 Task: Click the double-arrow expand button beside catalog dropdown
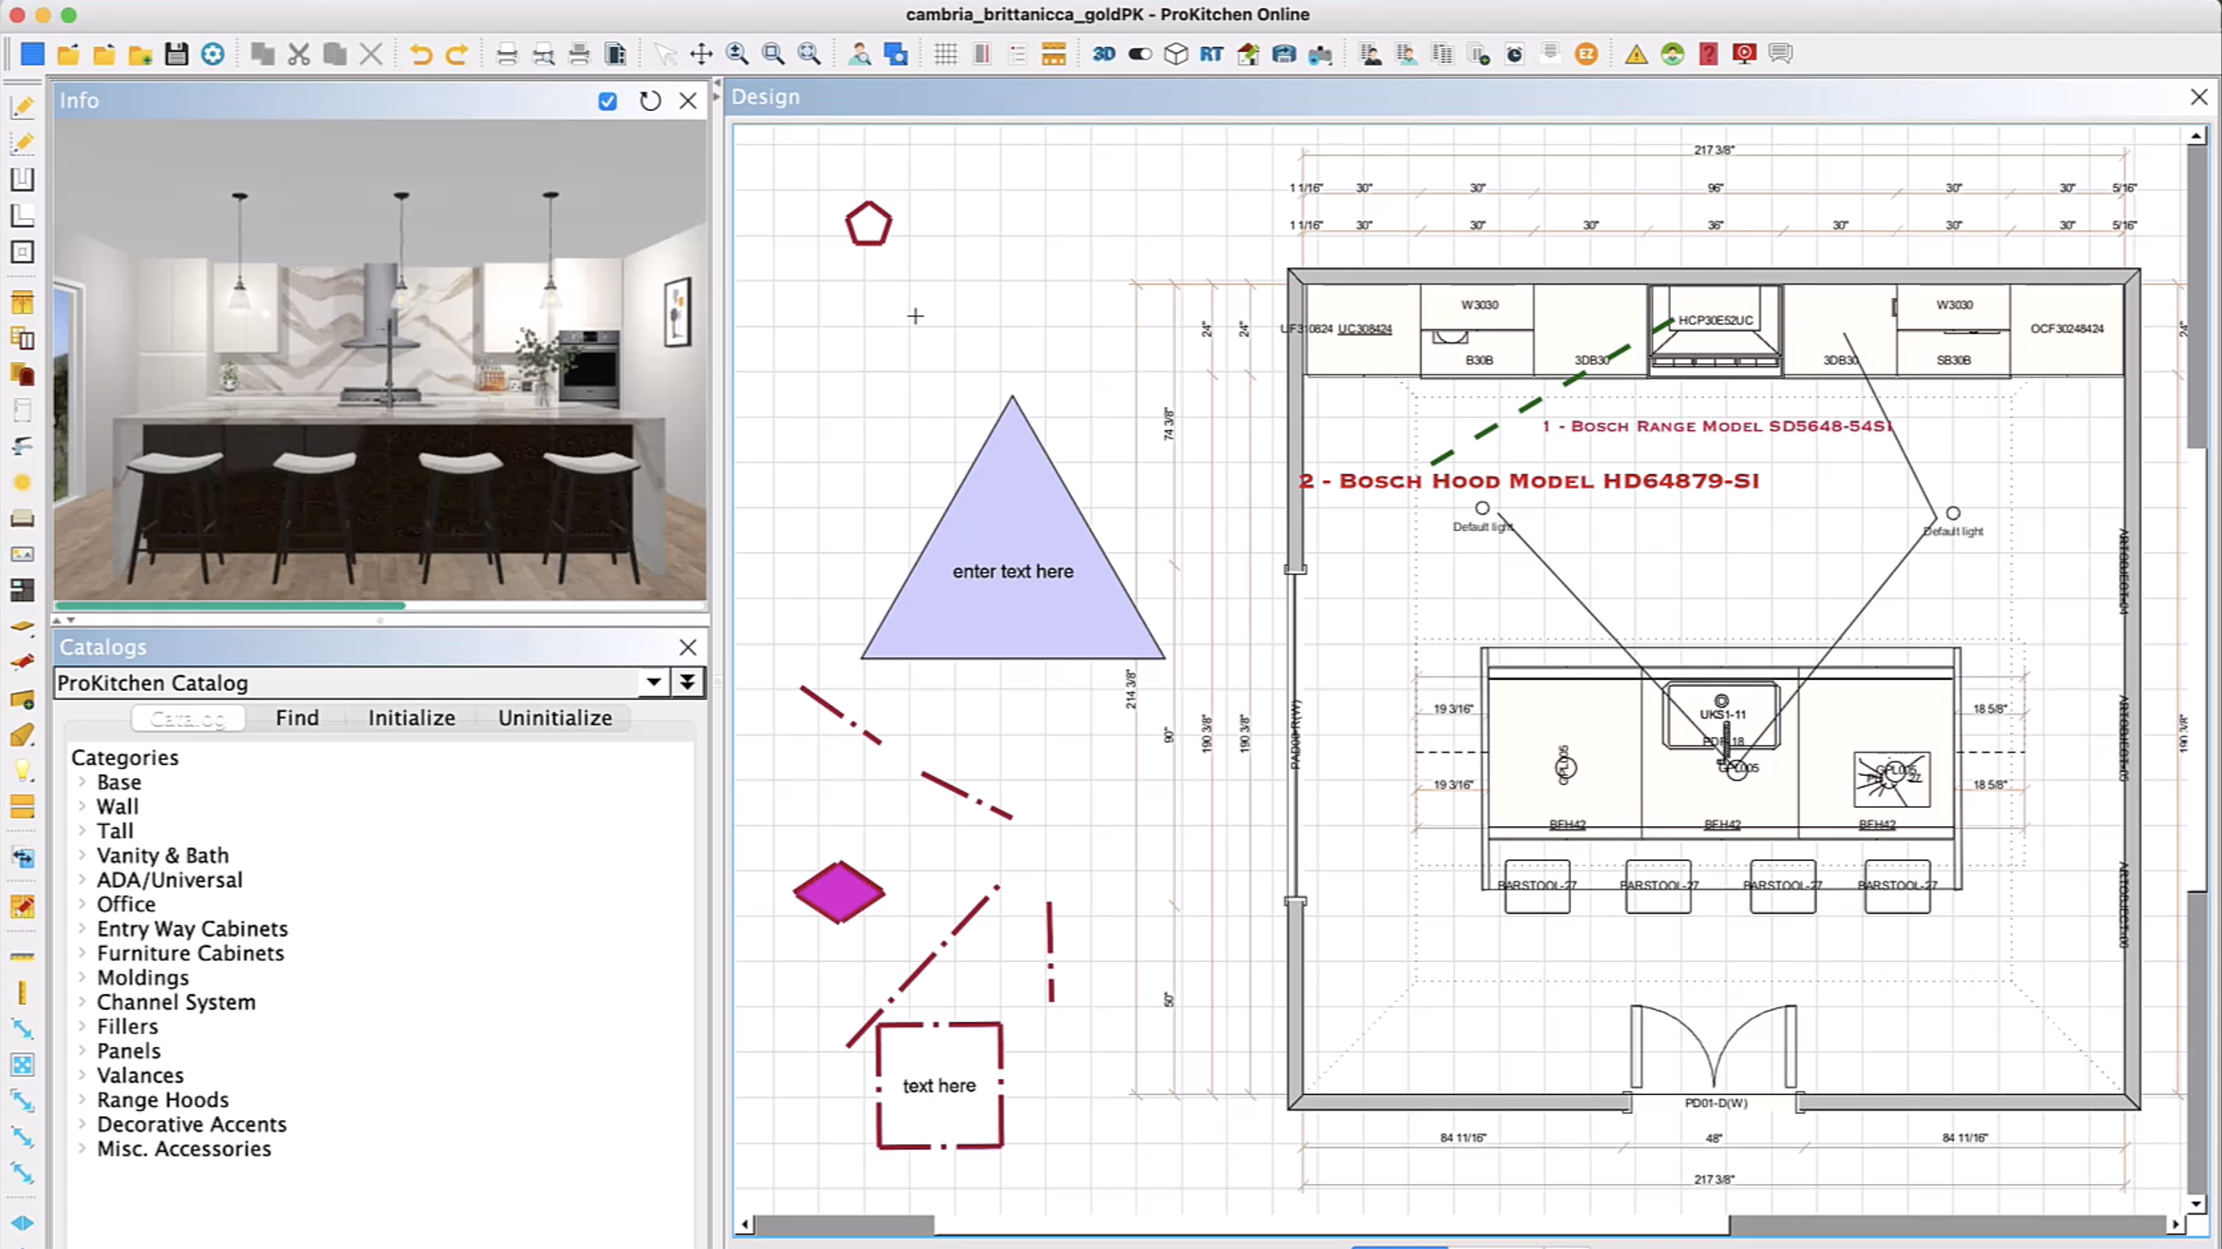click(688, 683)
